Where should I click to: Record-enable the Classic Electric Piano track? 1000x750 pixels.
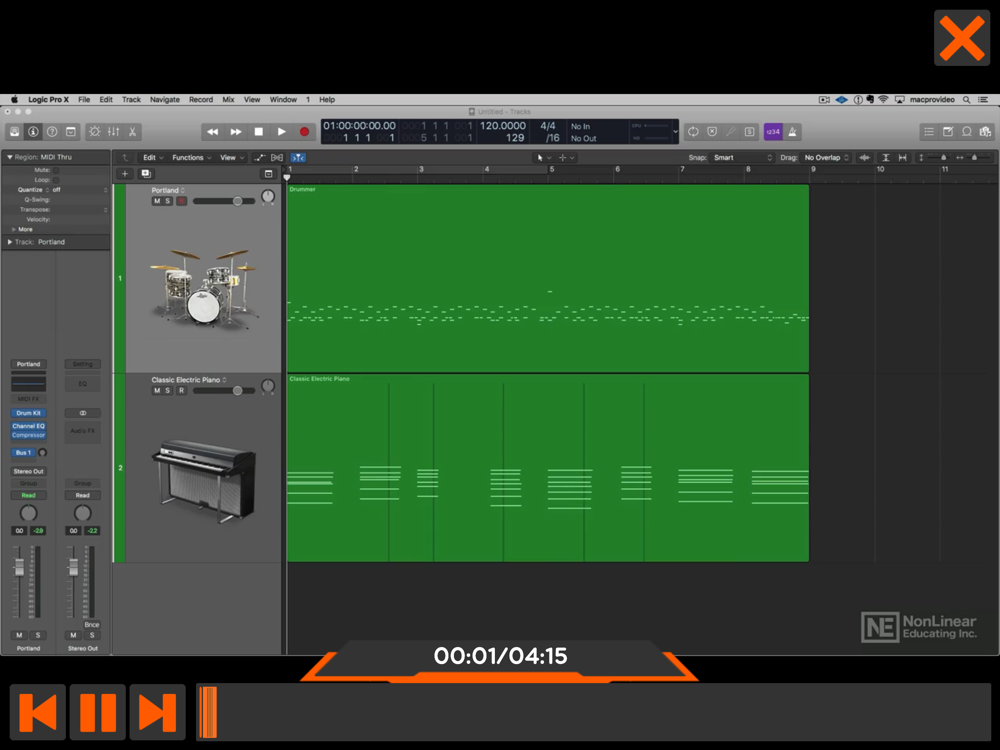point(181,390)
